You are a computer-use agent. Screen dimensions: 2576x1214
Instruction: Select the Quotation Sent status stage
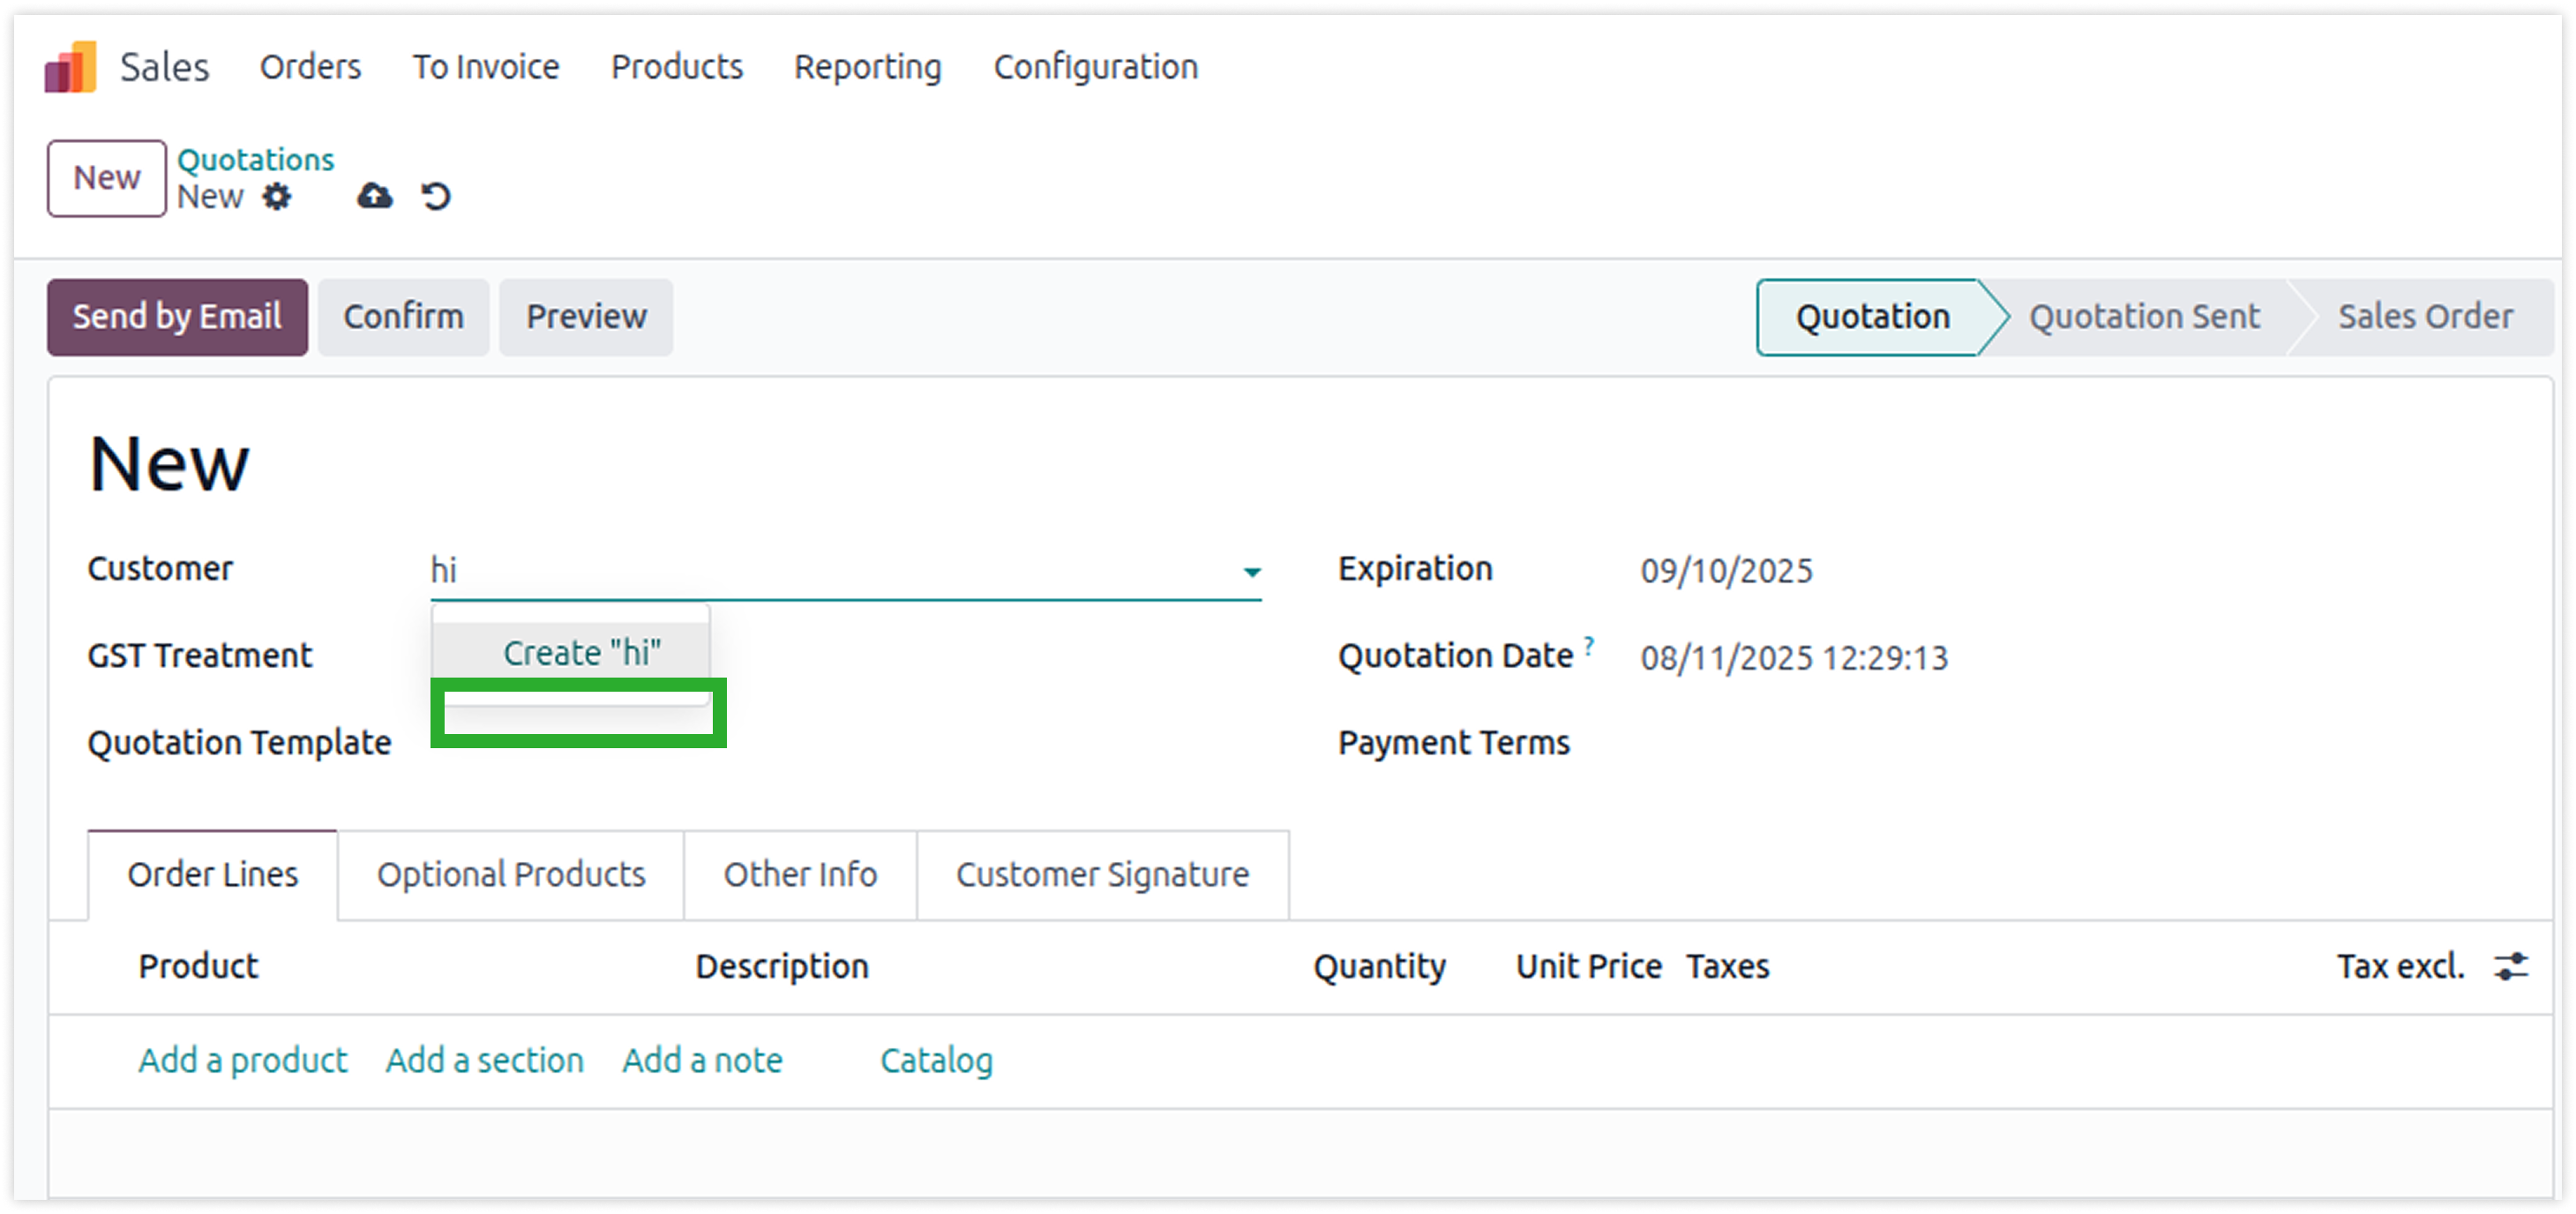tap(2143, 317)
